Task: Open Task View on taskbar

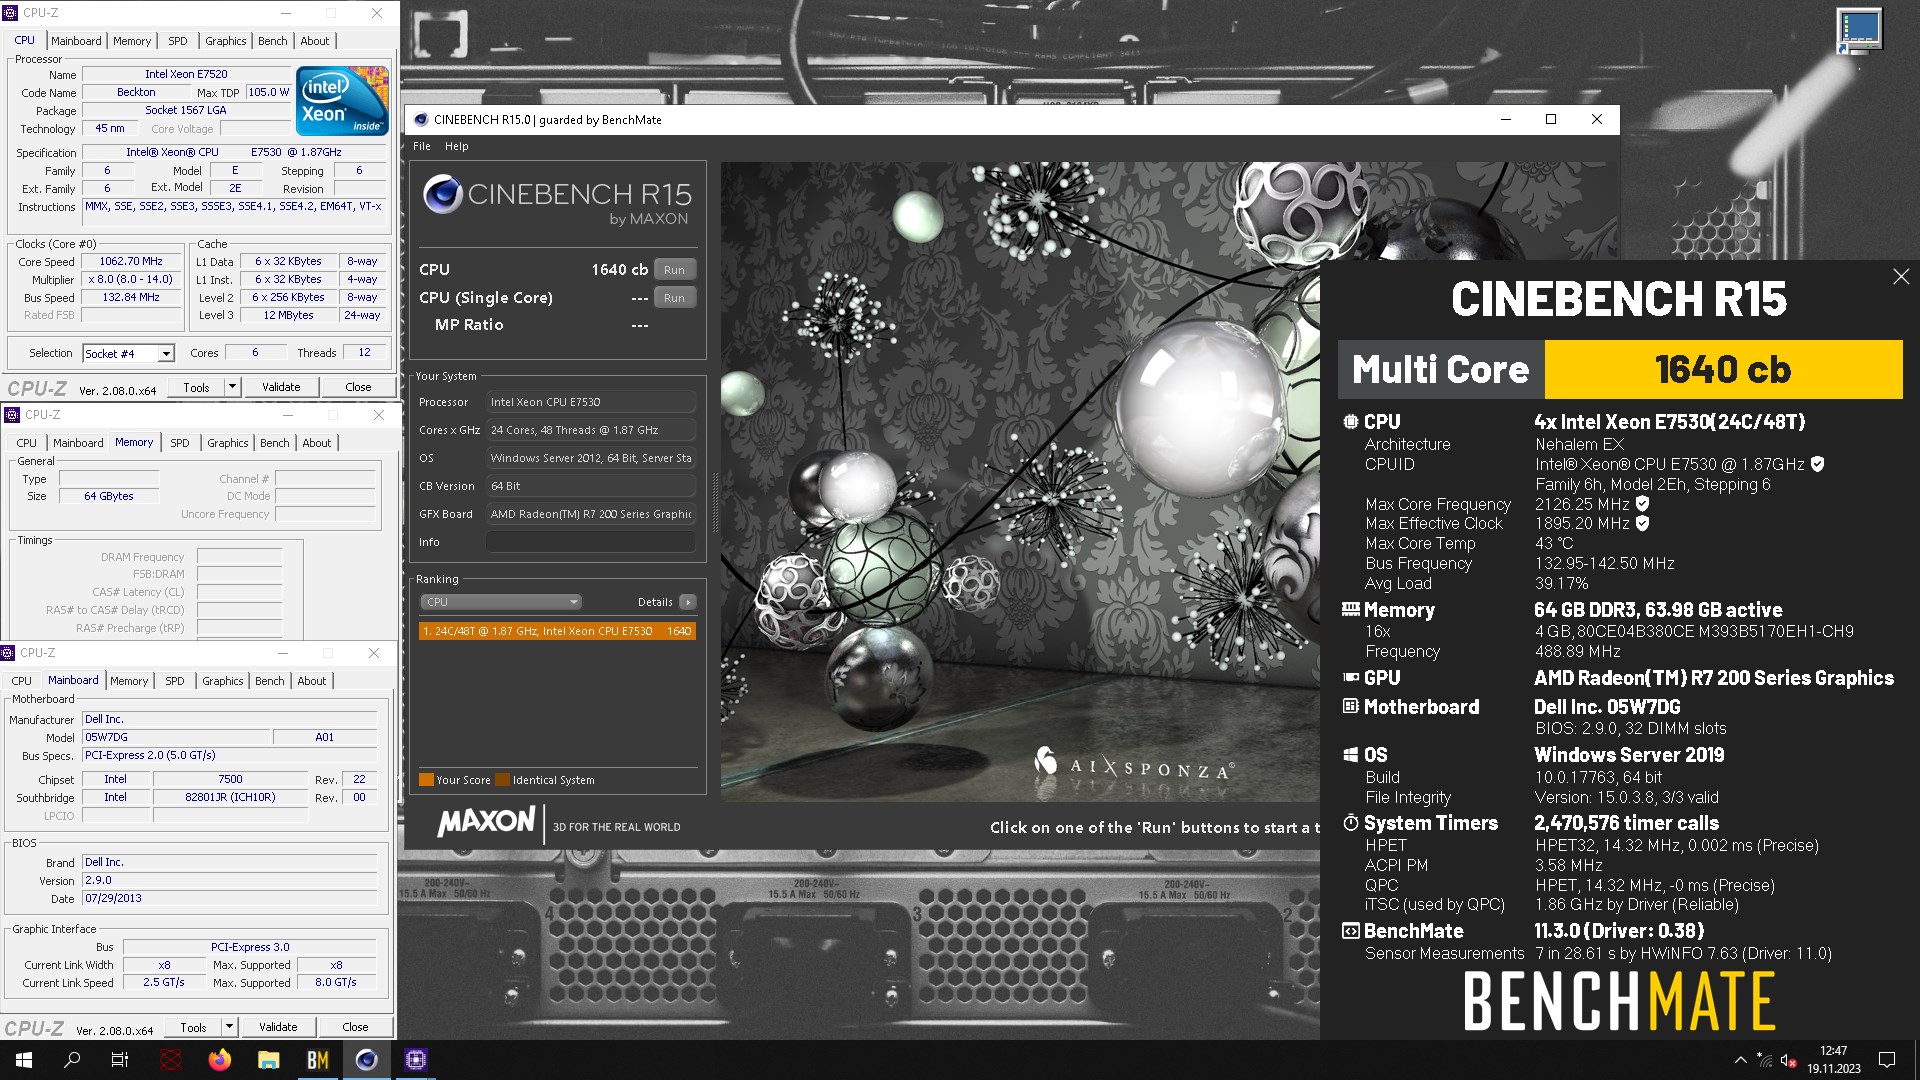Action: click(120, 1060)
